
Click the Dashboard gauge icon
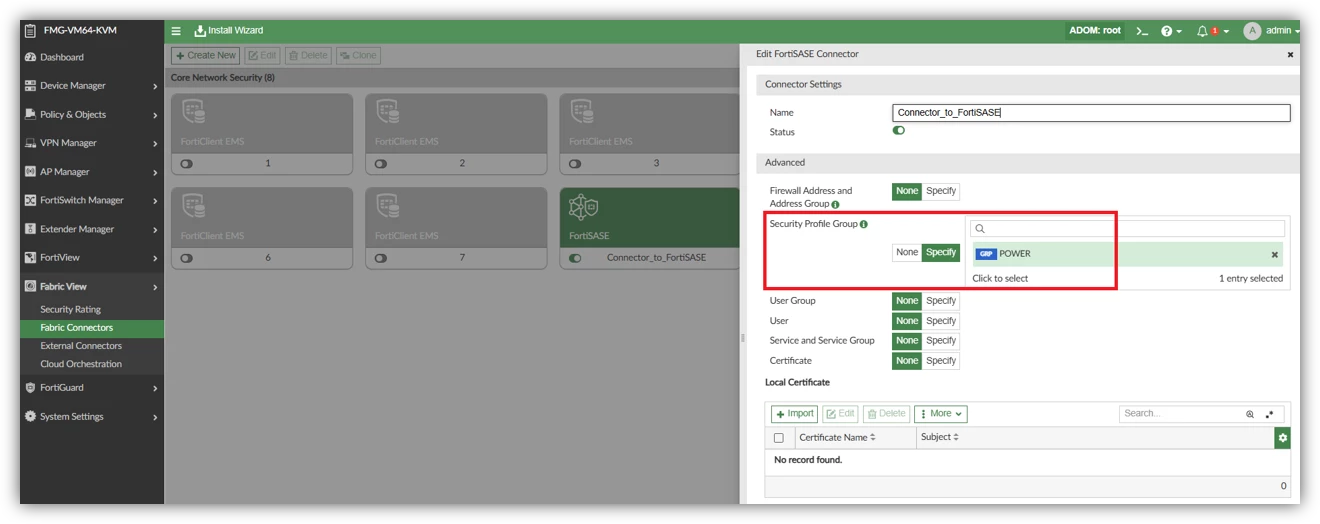tap(30, 57)
